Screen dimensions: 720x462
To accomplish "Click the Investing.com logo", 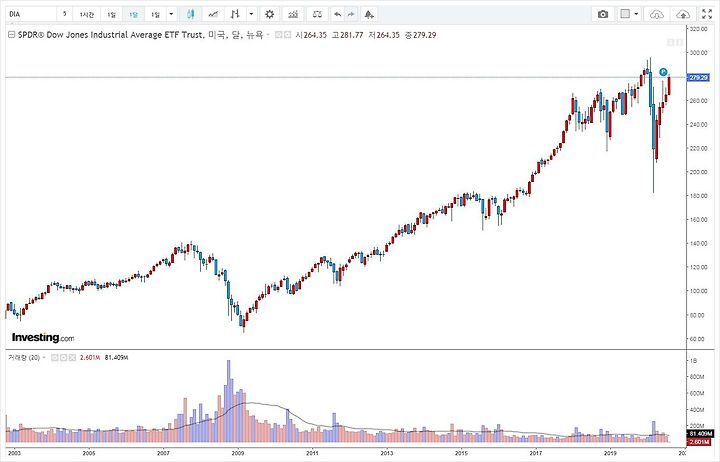I will (x=43, y=338).
